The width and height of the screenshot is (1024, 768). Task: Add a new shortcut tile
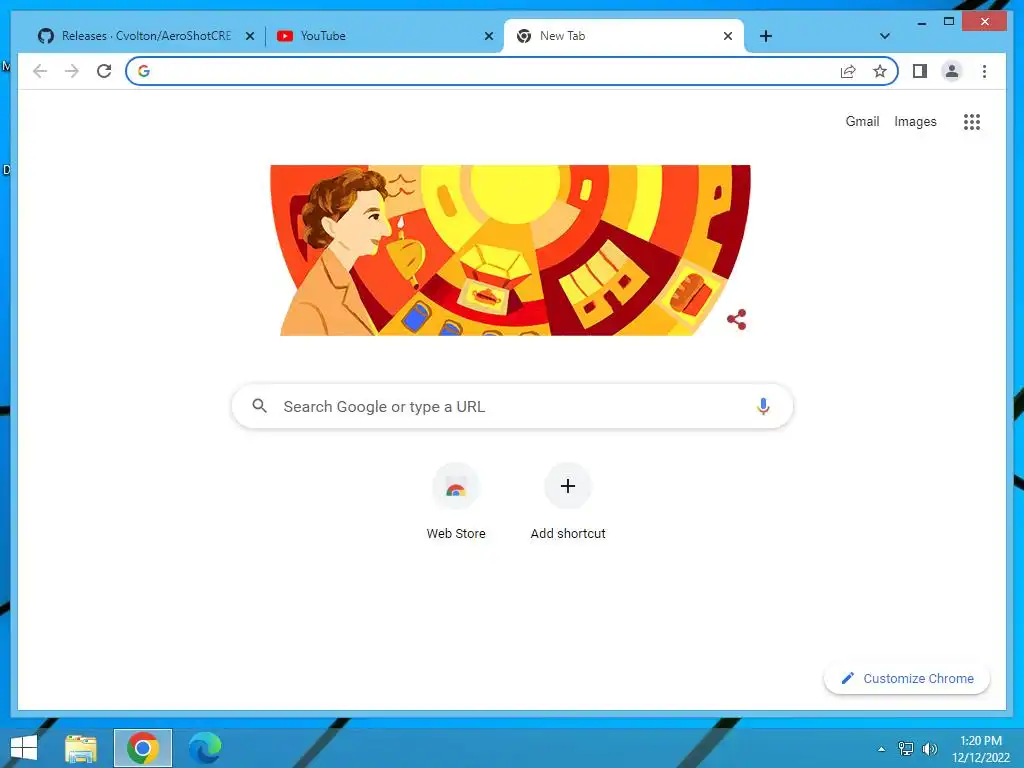coord(568,502)
